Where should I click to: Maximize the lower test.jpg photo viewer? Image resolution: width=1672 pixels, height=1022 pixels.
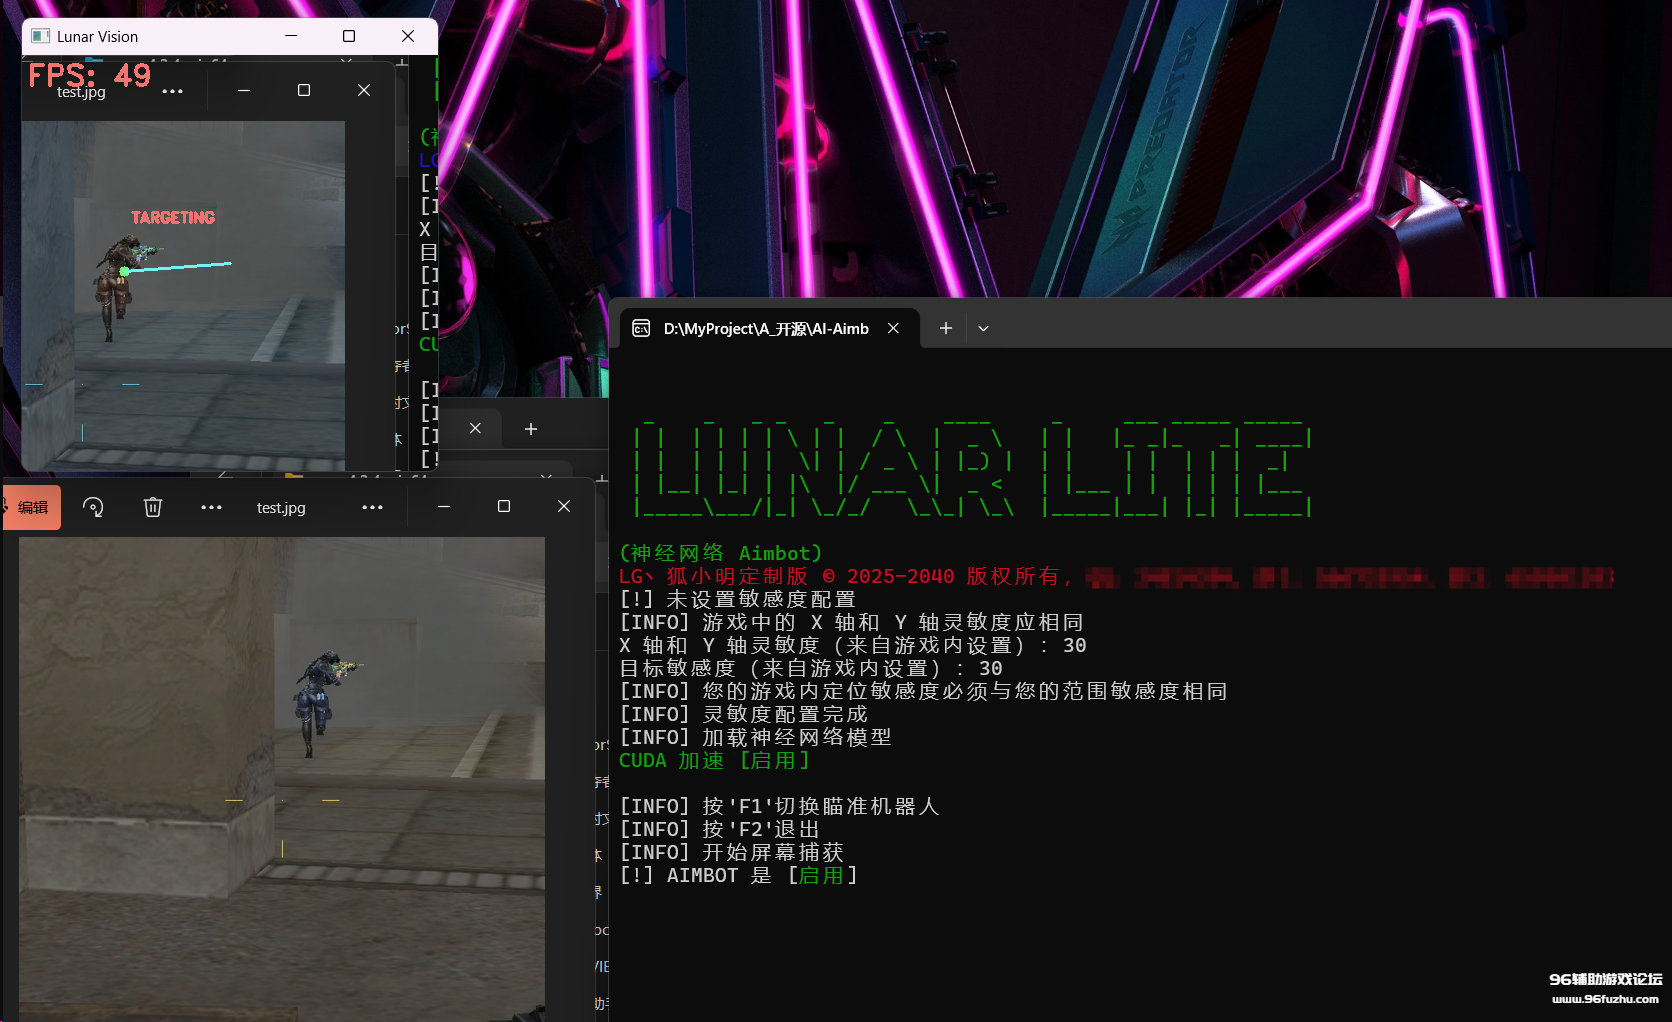click(x=504, y=506)
